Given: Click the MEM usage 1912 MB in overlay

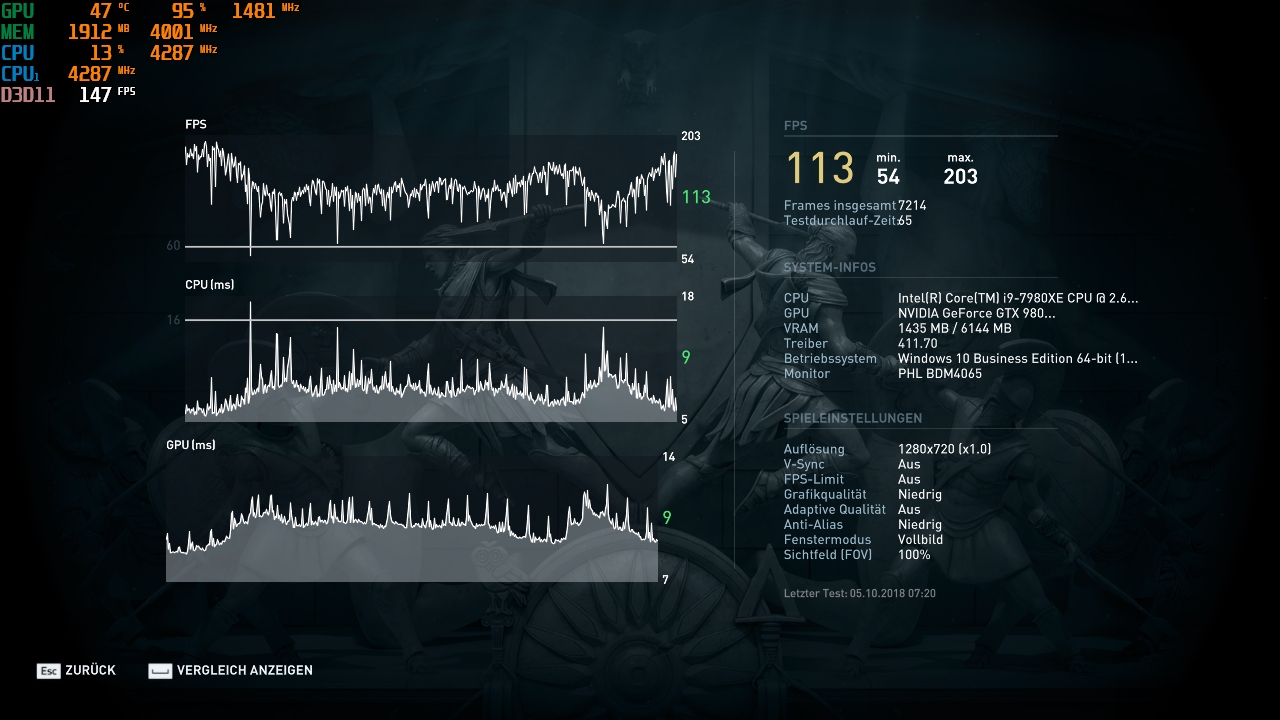Looking at the screenshot, I should pyautogui.click(x=99, y=32).
